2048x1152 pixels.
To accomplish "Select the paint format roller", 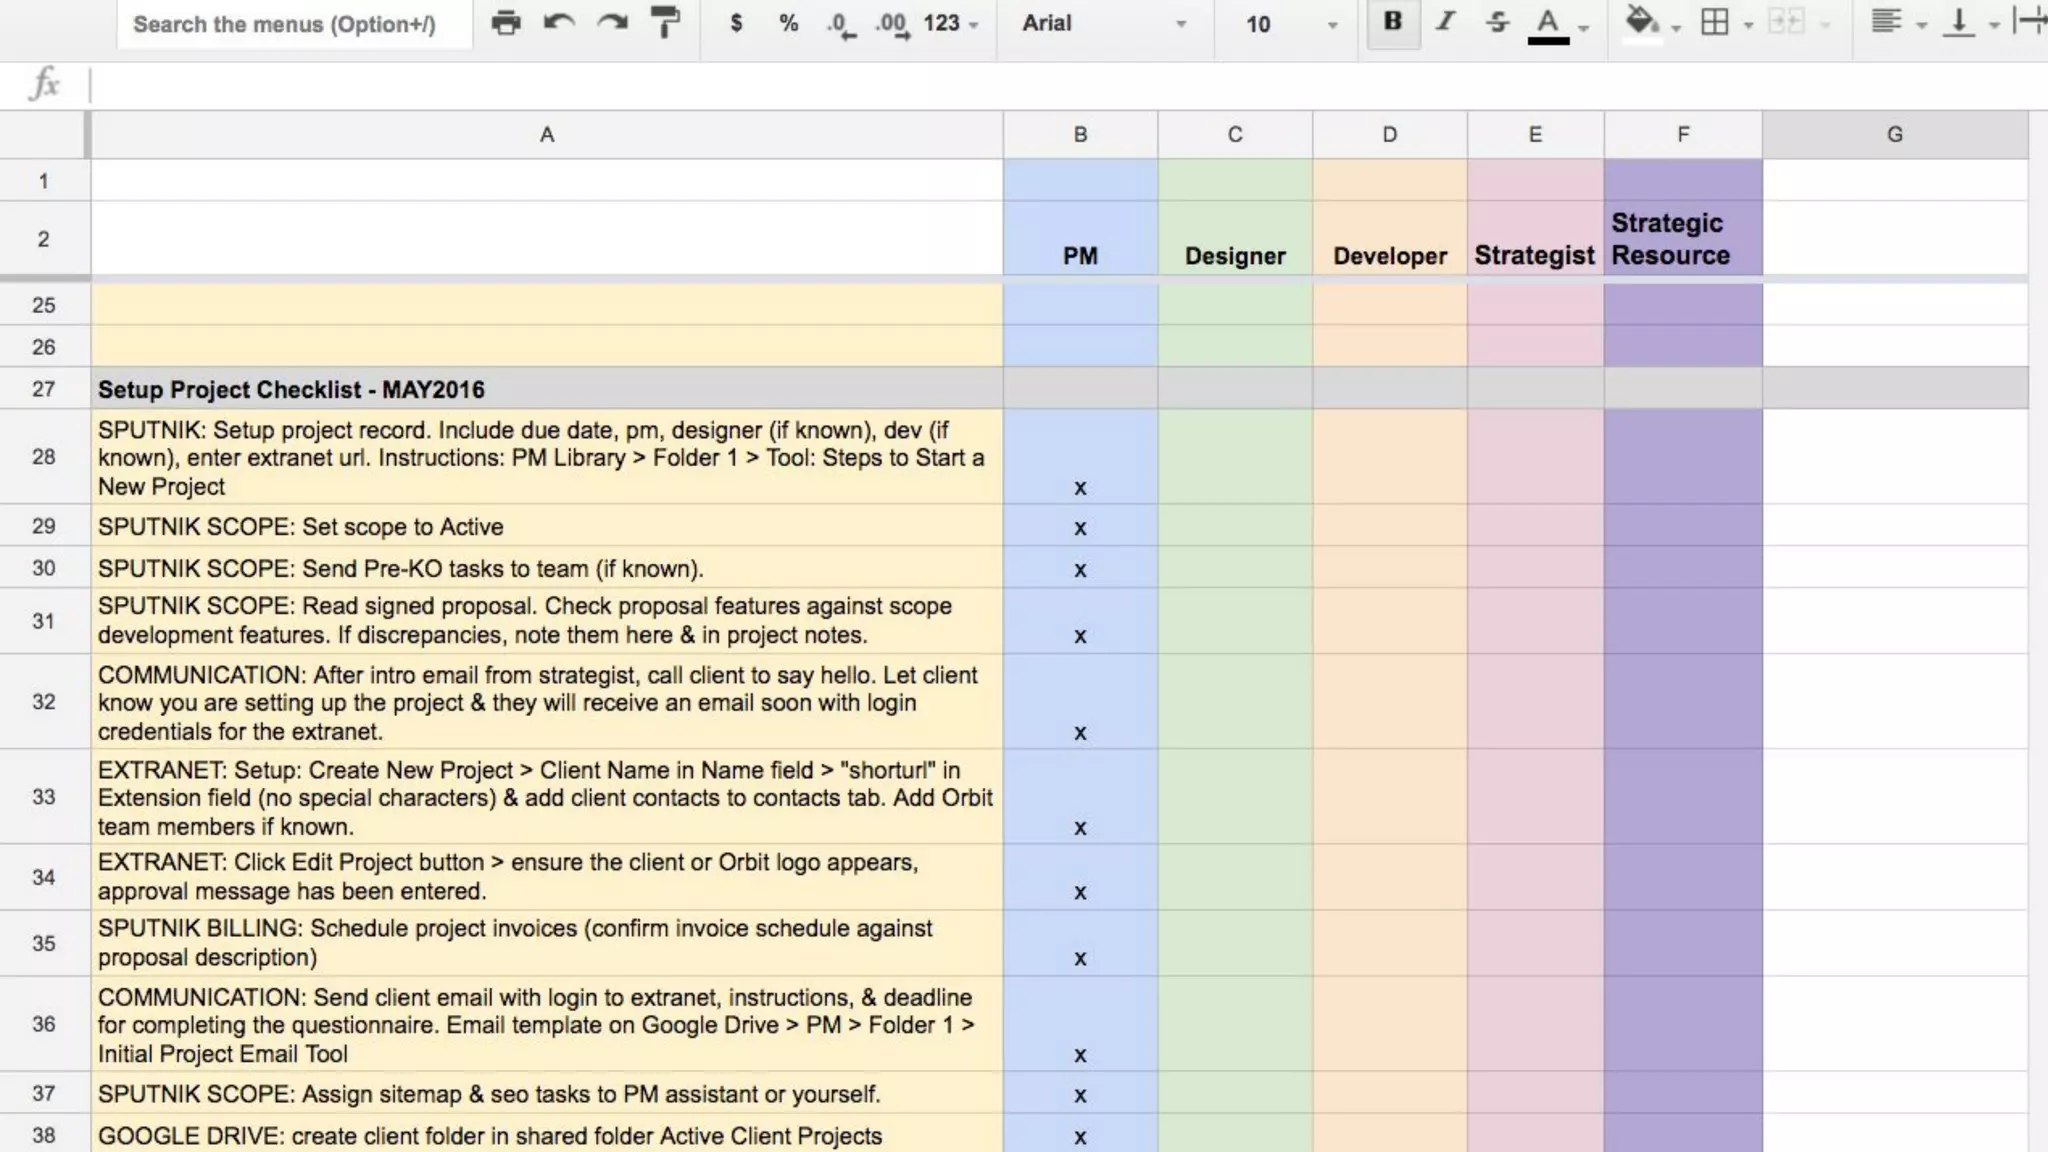I will (x=665, y=22).
